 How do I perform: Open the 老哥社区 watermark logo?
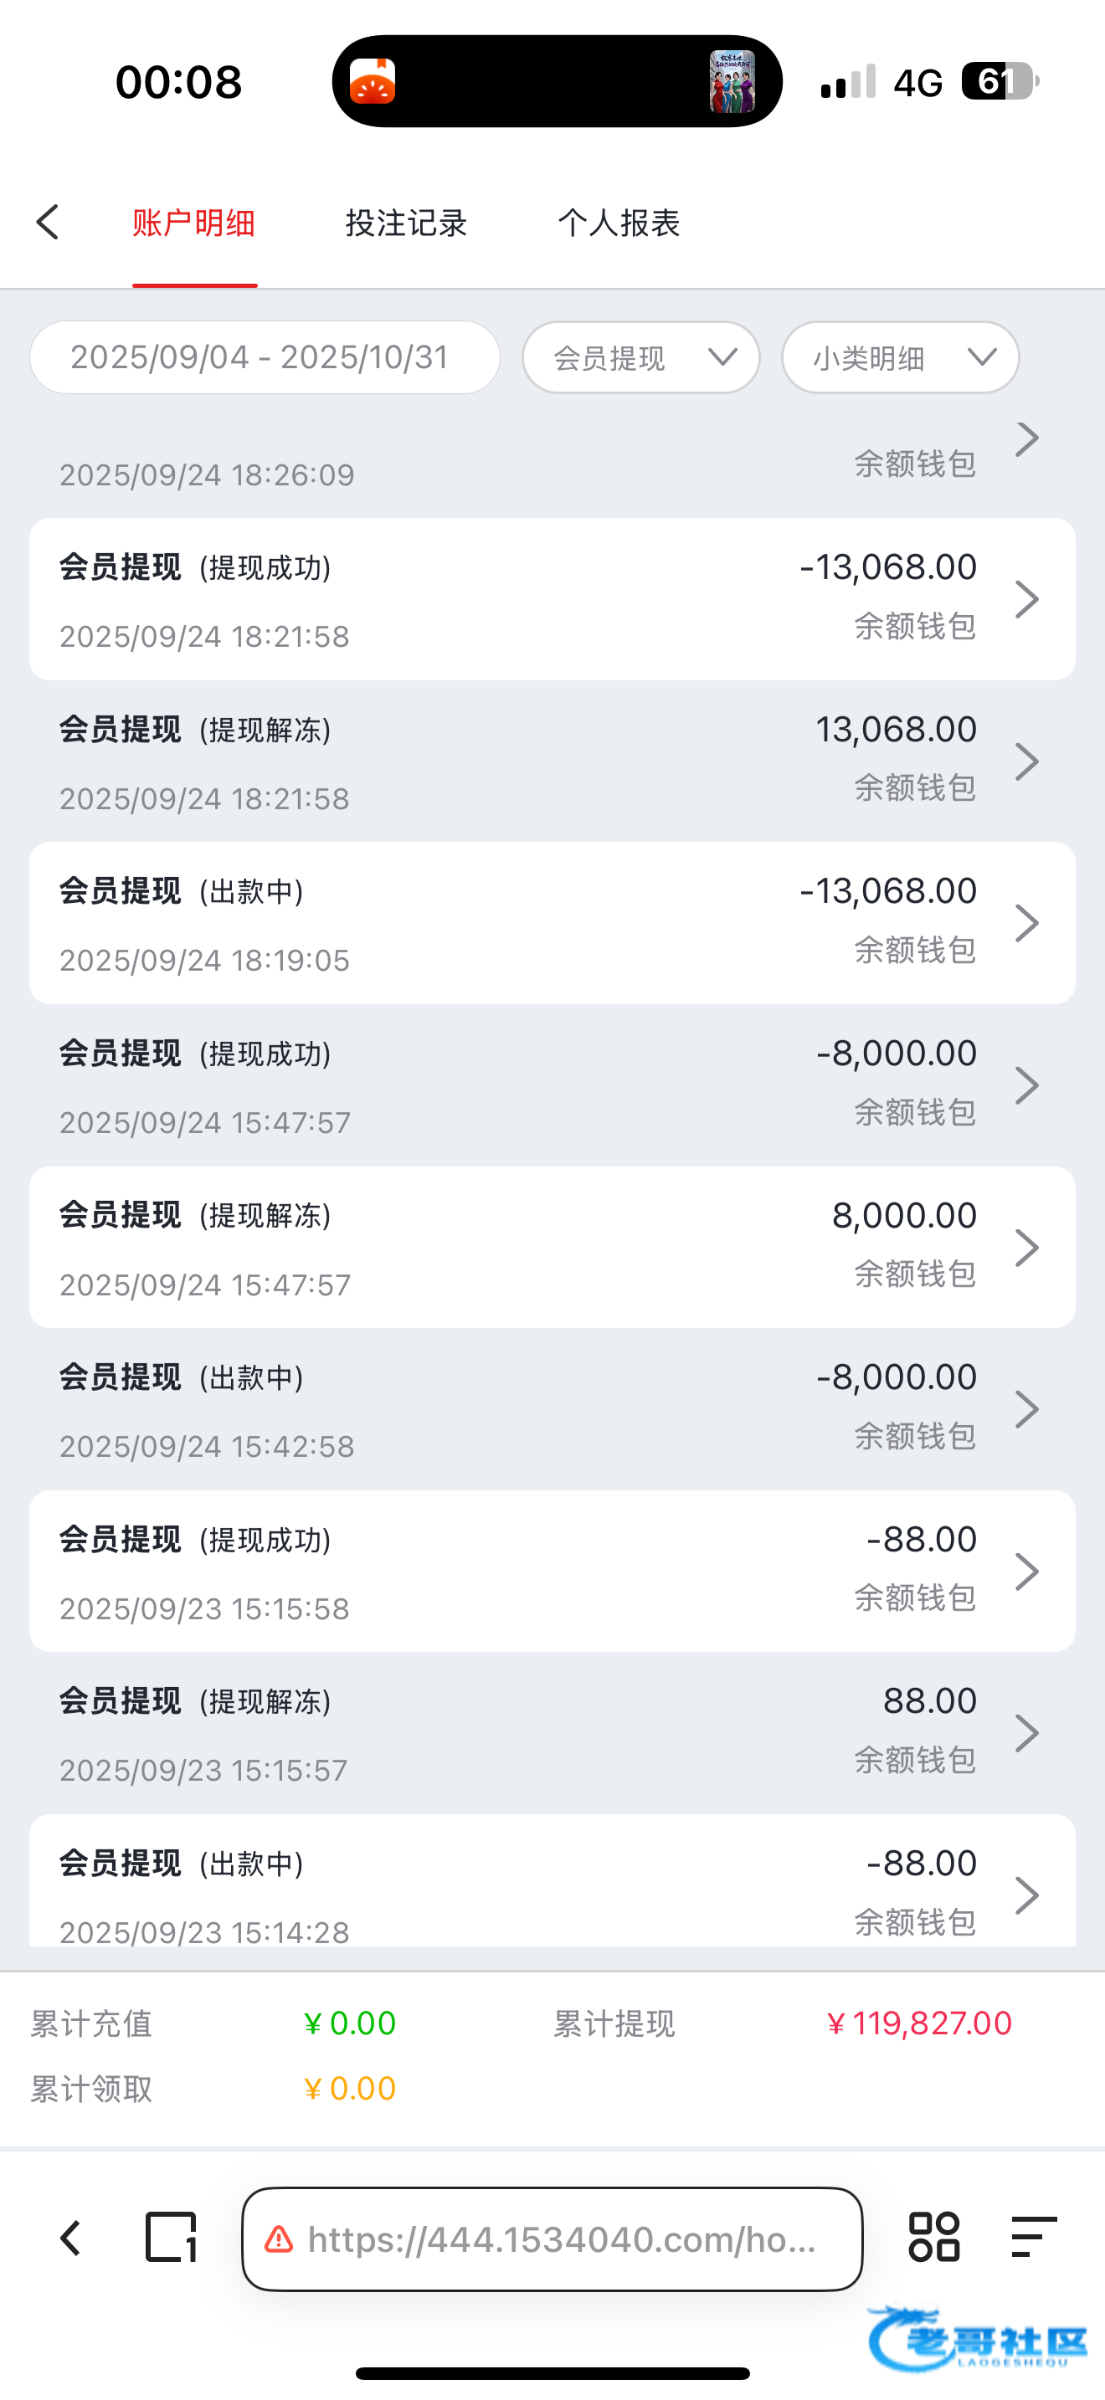click(x=977, y=2339)
